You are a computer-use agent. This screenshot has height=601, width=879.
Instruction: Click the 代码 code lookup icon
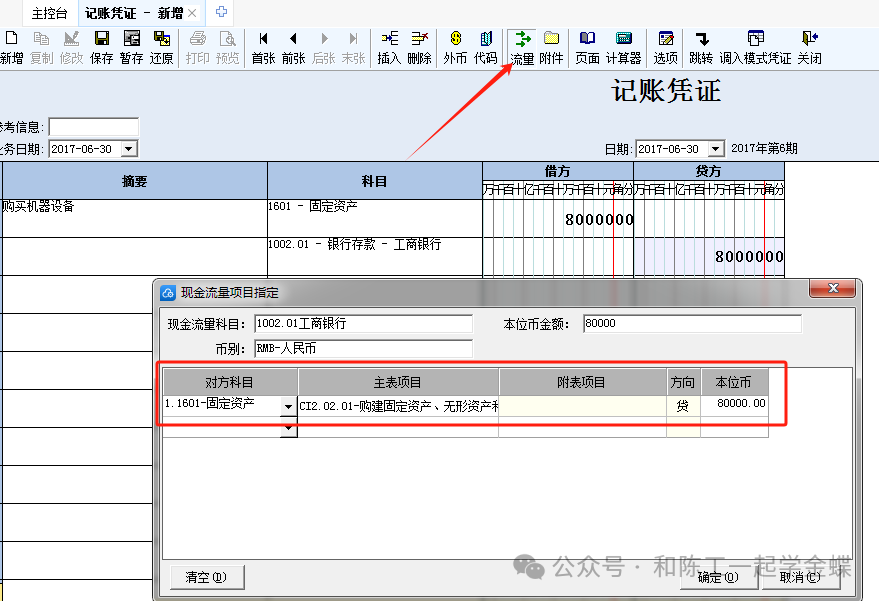[x=486, y=47]
